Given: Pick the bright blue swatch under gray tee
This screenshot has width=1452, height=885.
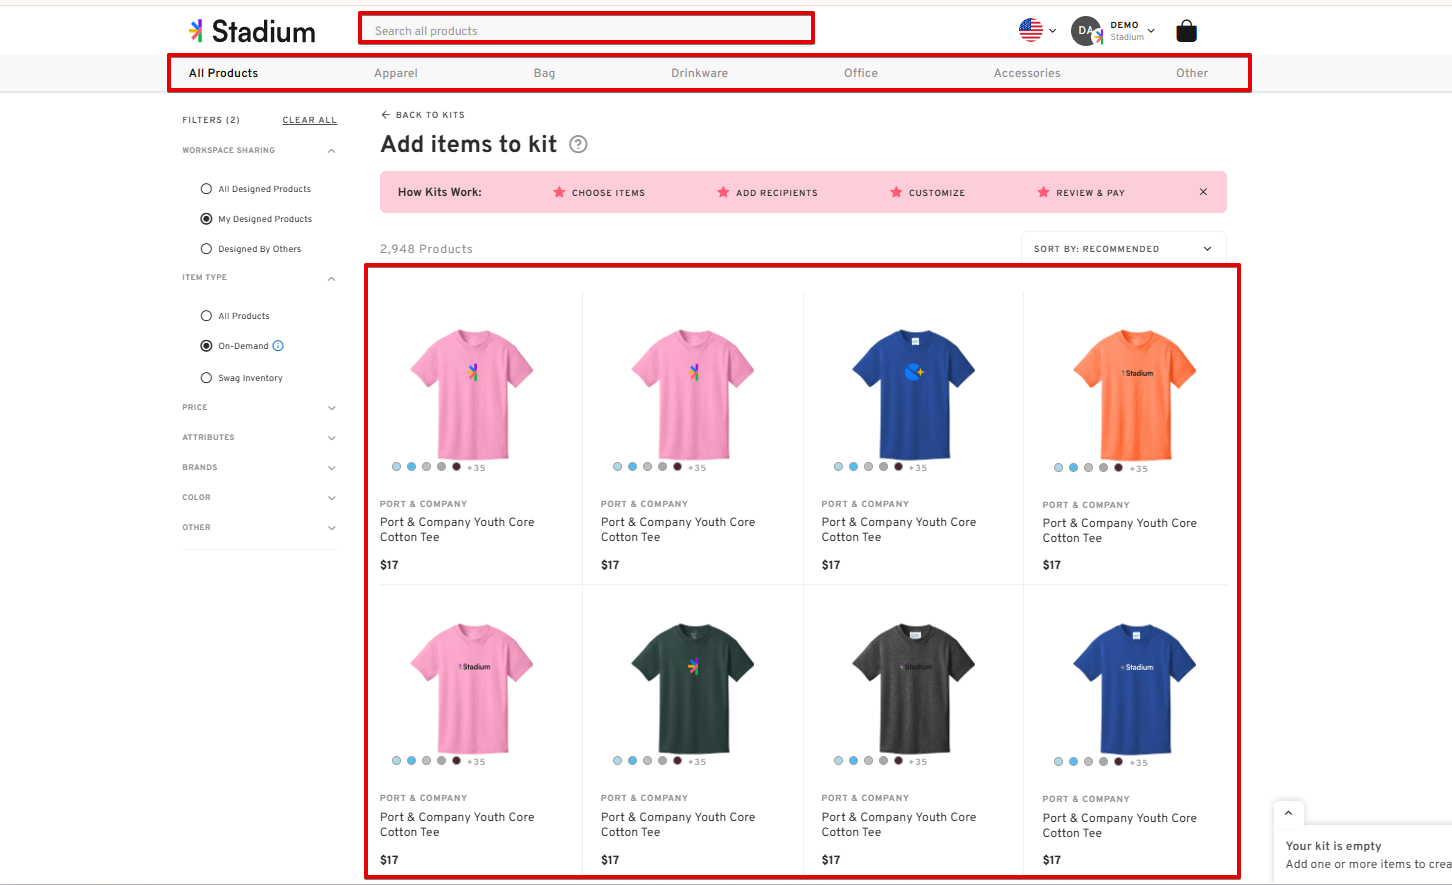Looking at the screenshot, I should point(853,761).
